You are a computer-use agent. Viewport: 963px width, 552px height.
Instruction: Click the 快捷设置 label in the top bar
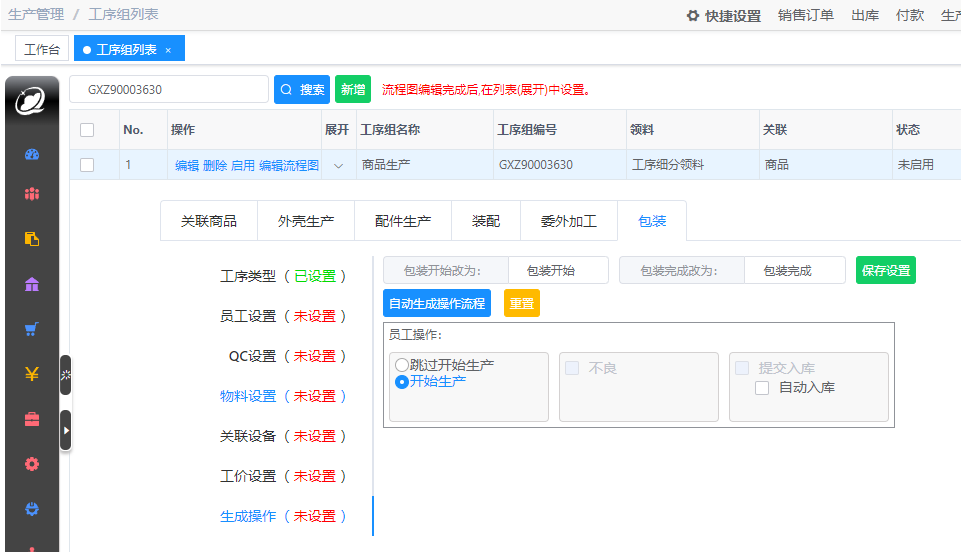[x=733, y=16]
